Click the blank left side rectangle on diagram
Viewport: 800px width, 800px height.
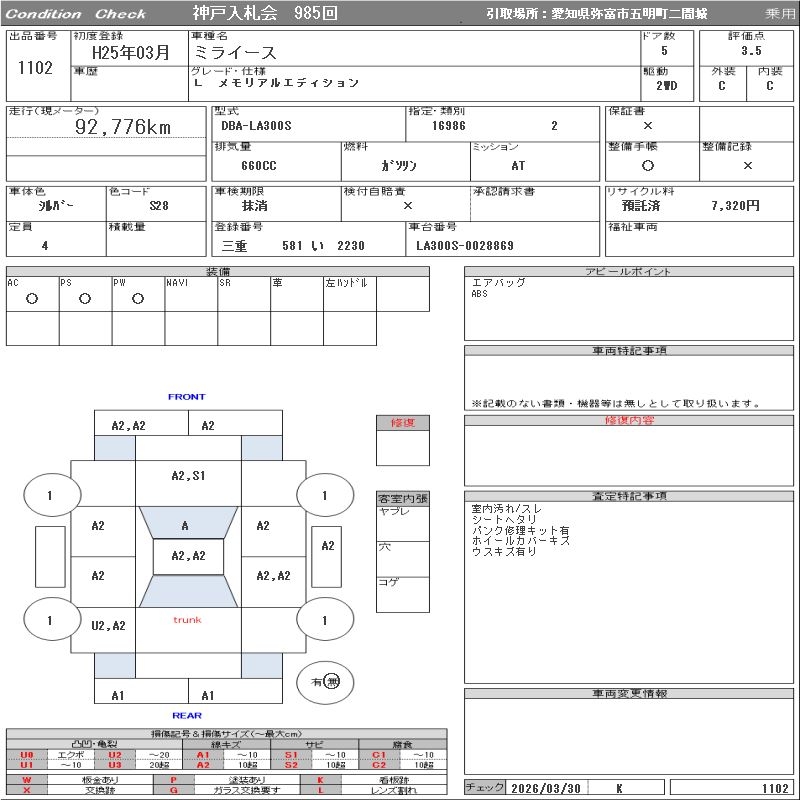tap(49, 556)
